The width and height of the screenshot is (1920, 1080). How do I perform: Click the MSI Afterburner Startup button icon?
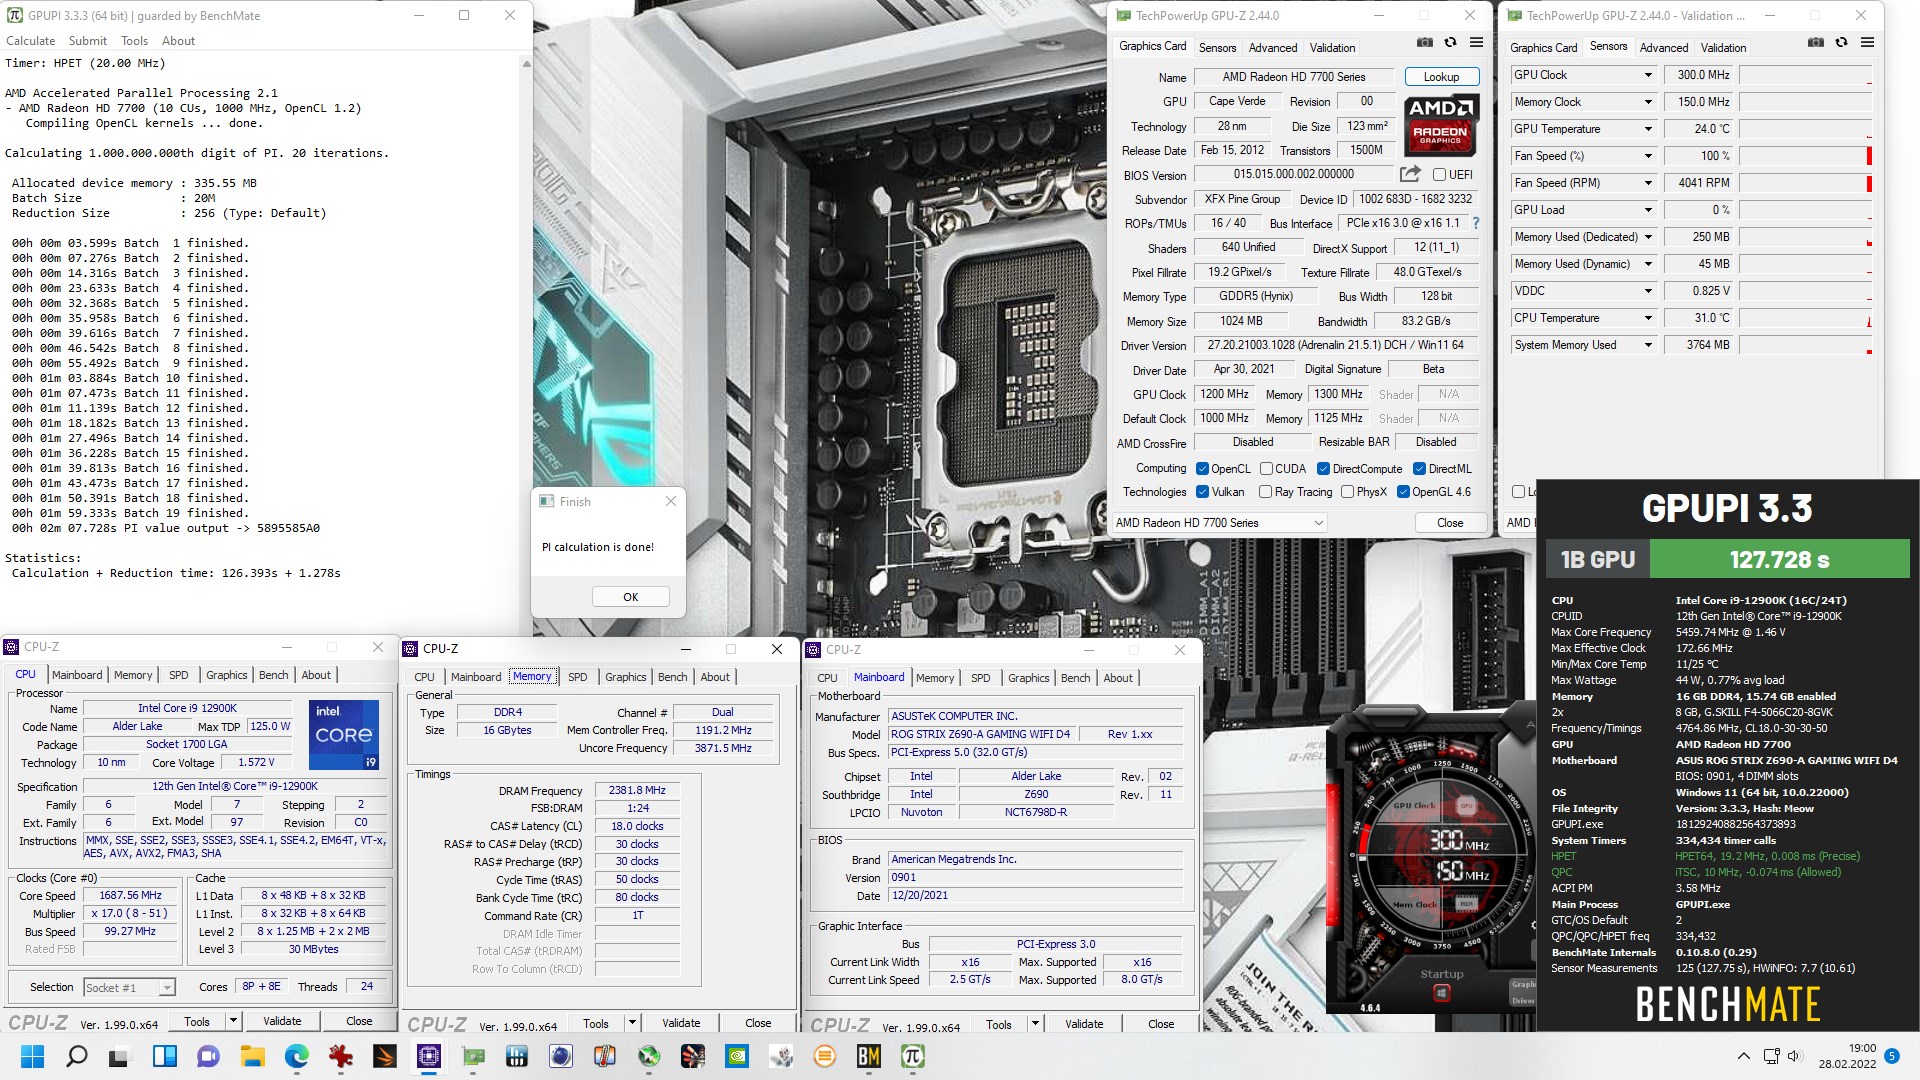coord(1441,993)
